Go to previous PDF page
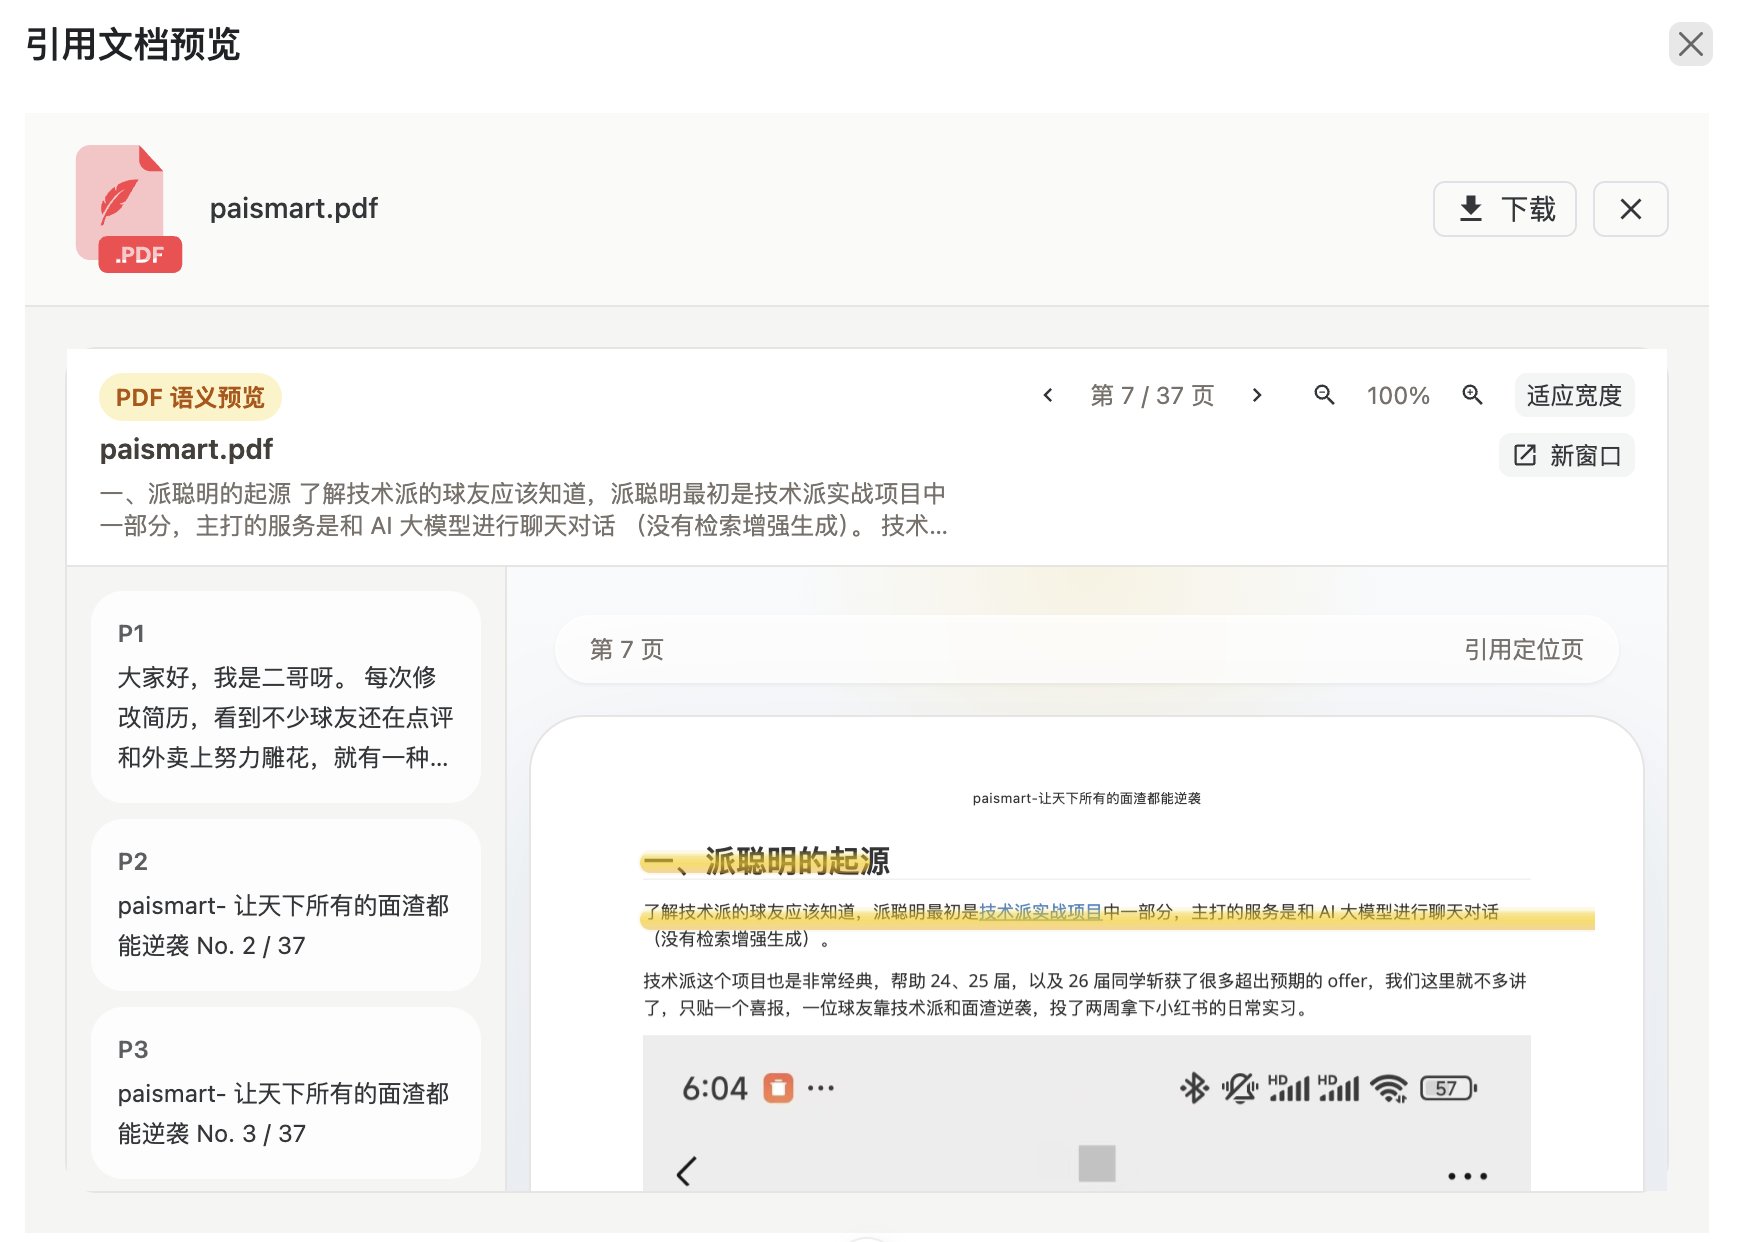Image resolution: width=1738 pixels, height=1242 pixels. [x=1048, y=396]
